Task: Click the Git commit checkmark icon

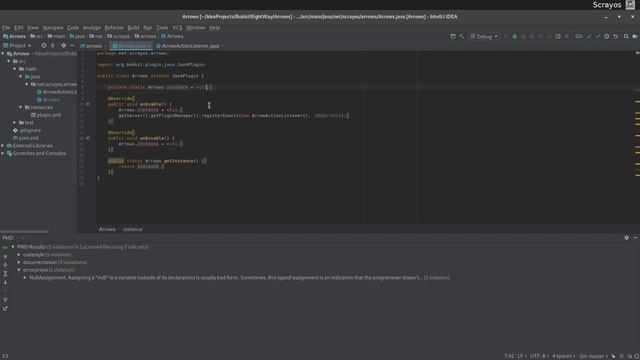Action: (x=598, y=36)
